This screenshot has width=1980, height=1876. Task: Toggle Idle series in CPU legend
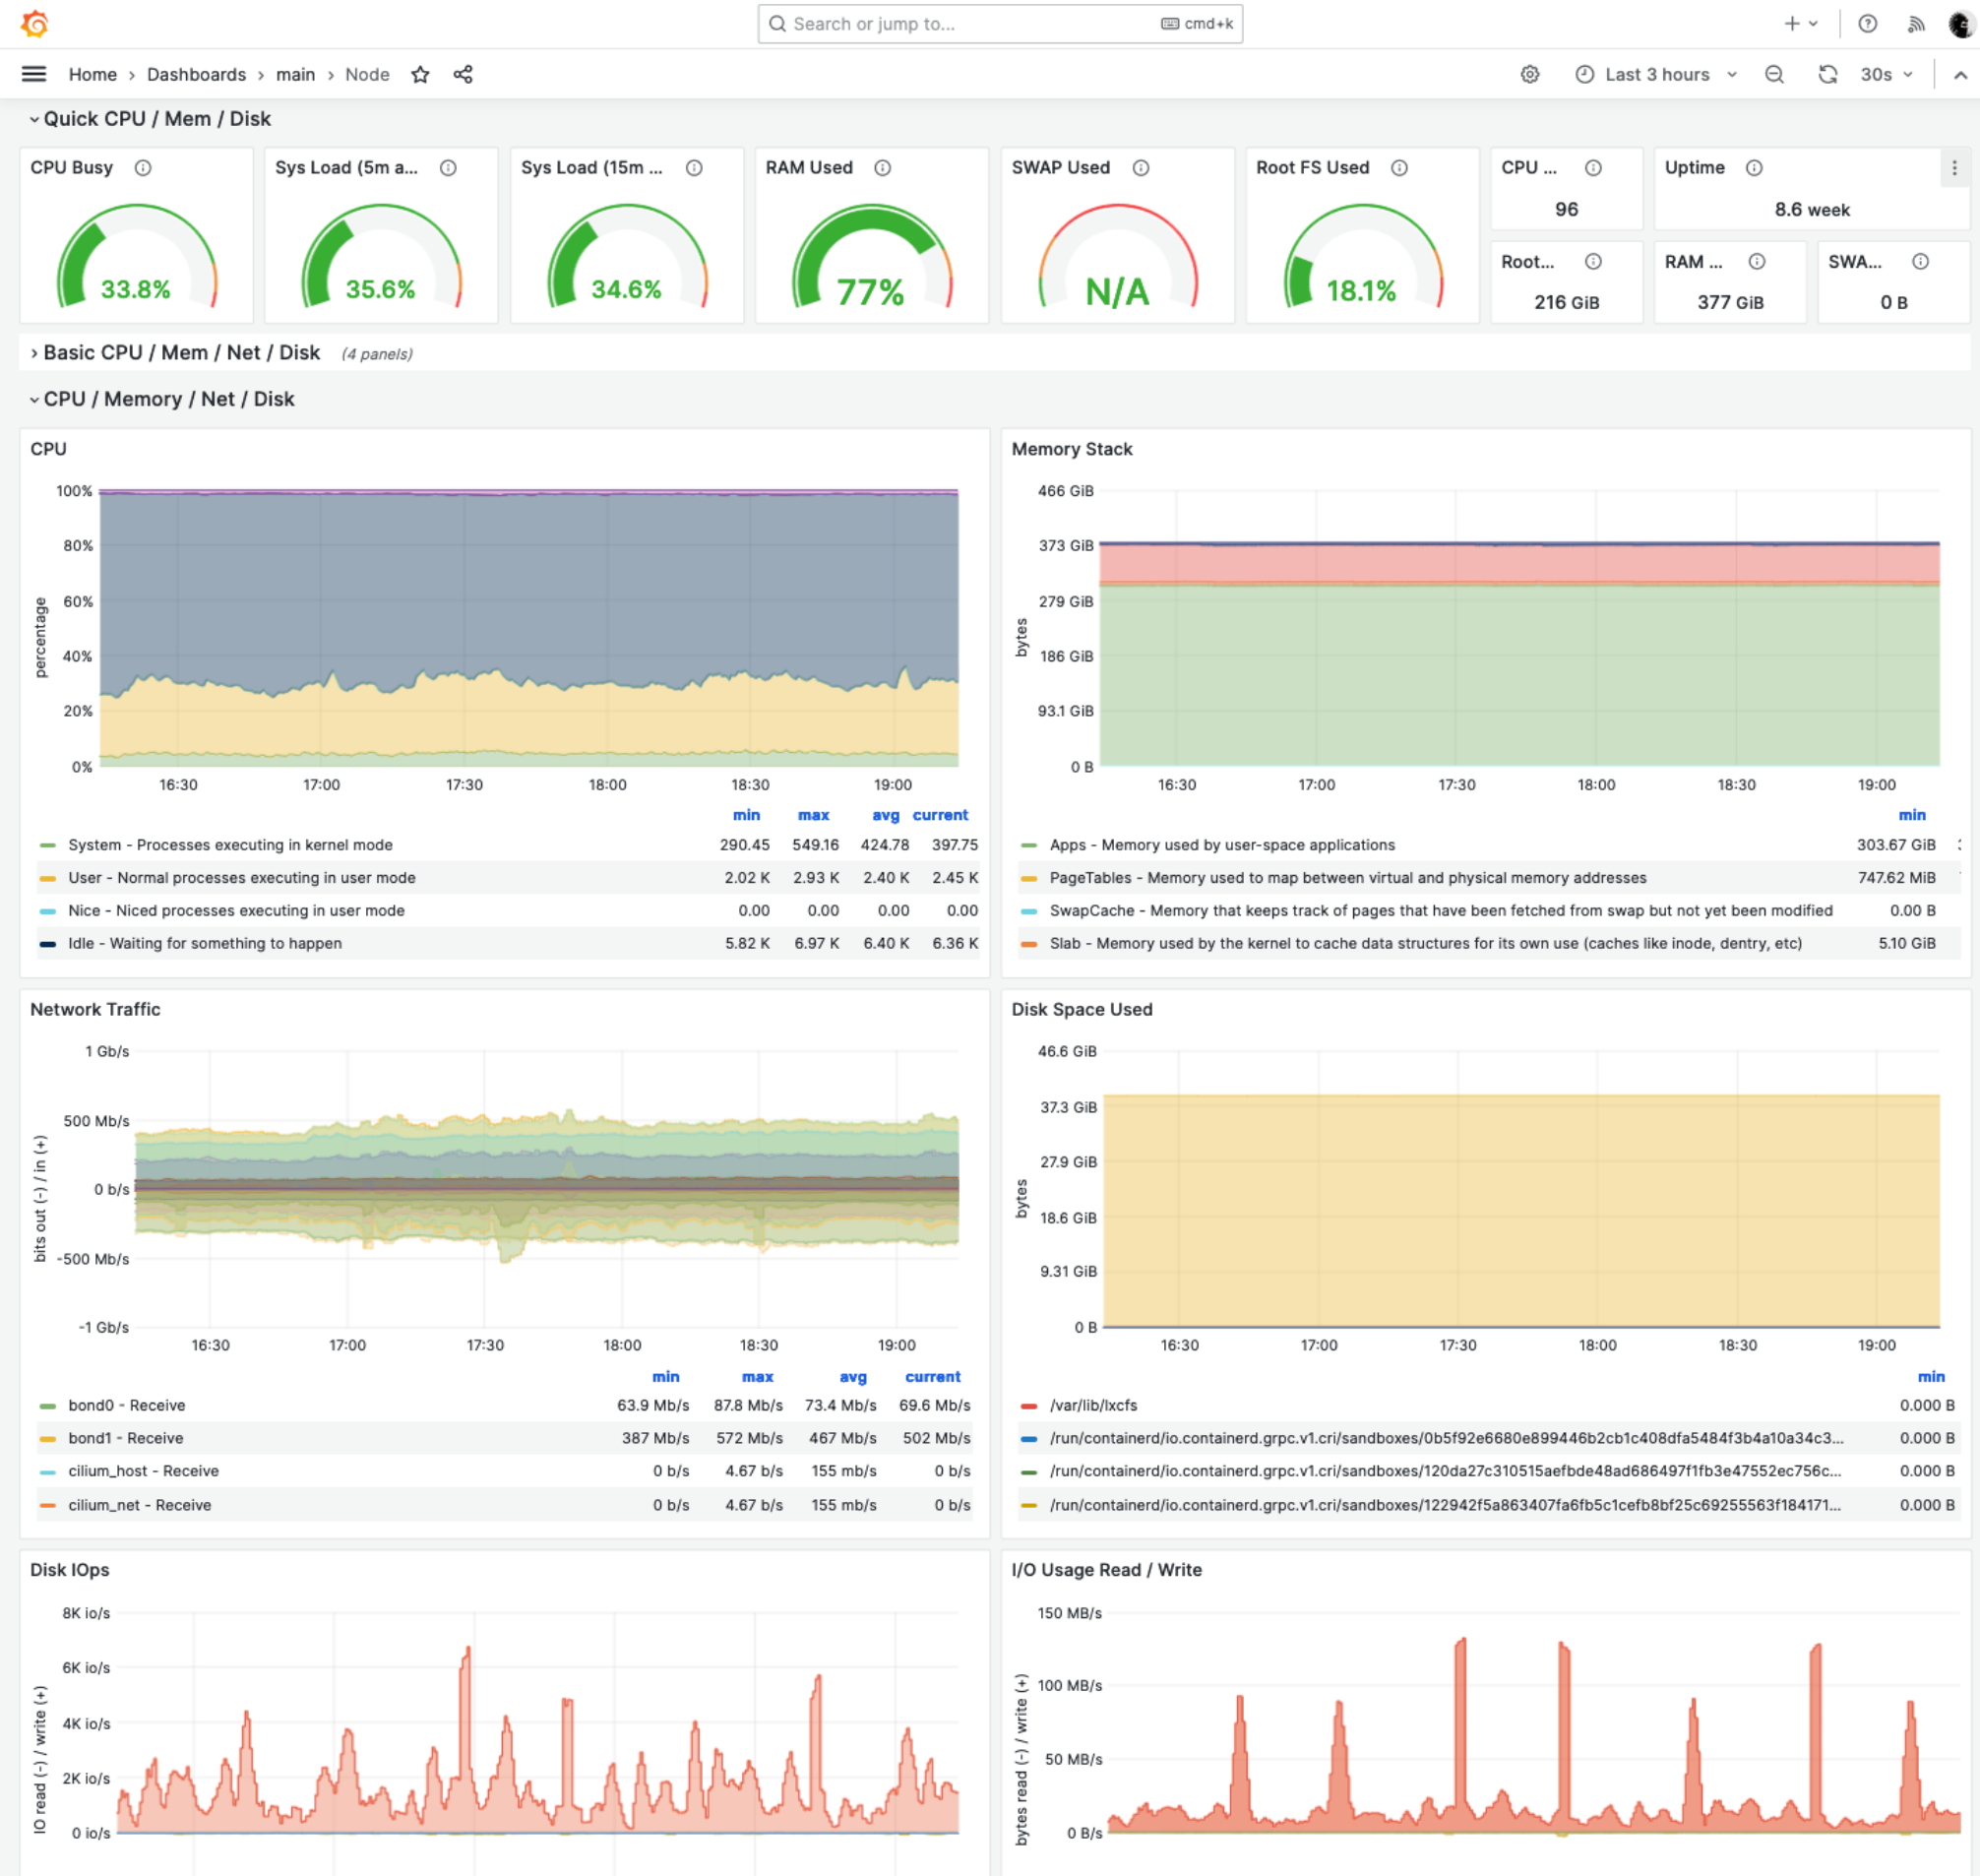point(204,943)
